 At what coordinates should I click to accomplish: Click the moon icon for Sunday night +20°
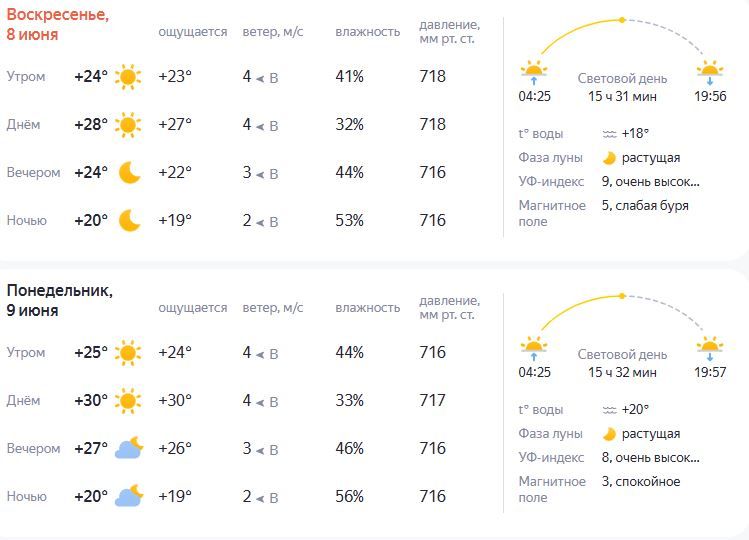click(129, 220)
